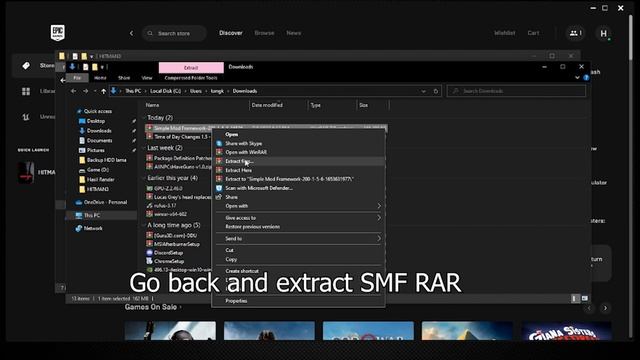Choose Copy in the context menu
The image size is (640, 360).
[x=299, y=260]
